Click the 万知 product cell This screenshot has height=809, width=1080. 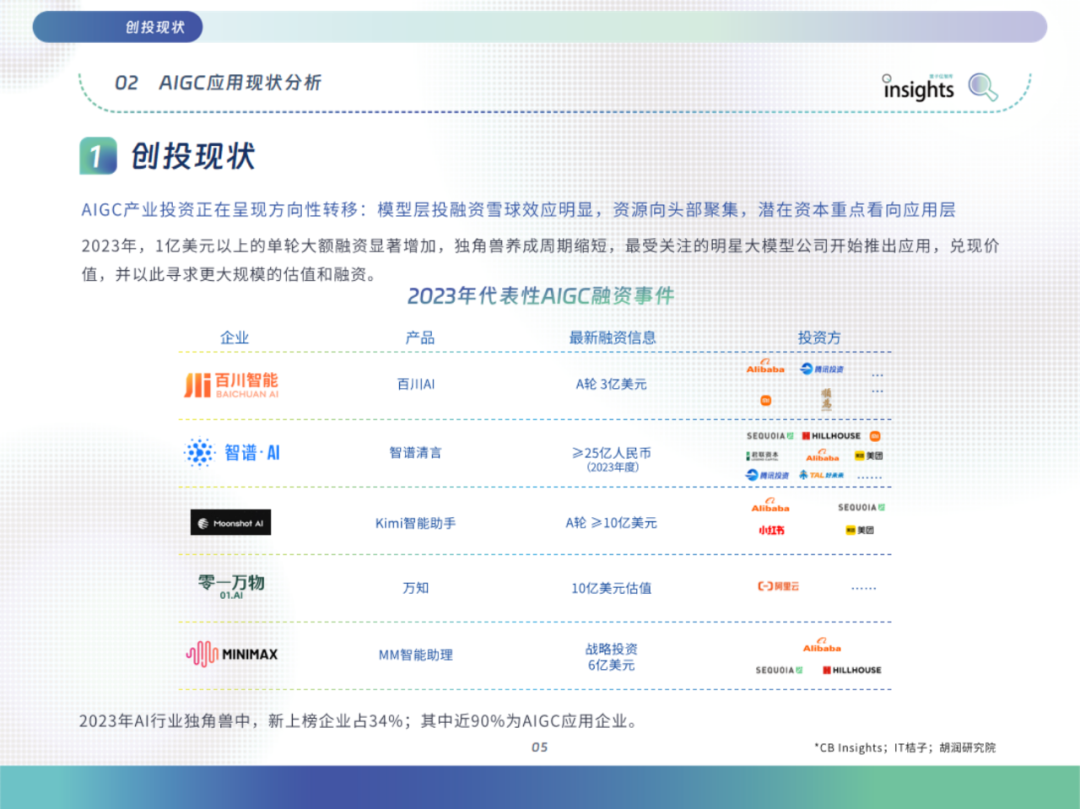click(x=415, y=587)
